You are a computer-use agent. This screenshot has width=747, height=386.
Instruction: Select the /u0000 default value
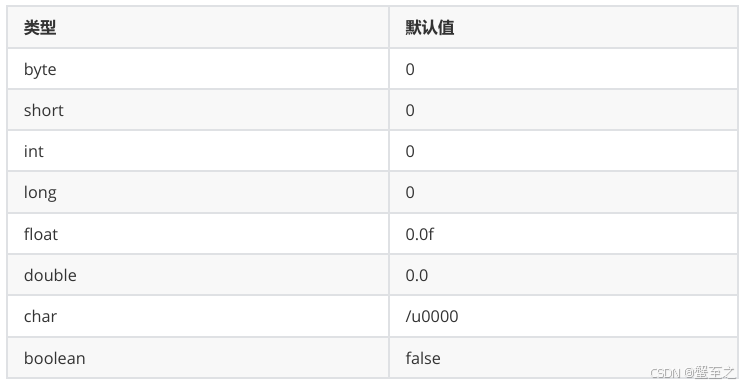coord(432,316)
